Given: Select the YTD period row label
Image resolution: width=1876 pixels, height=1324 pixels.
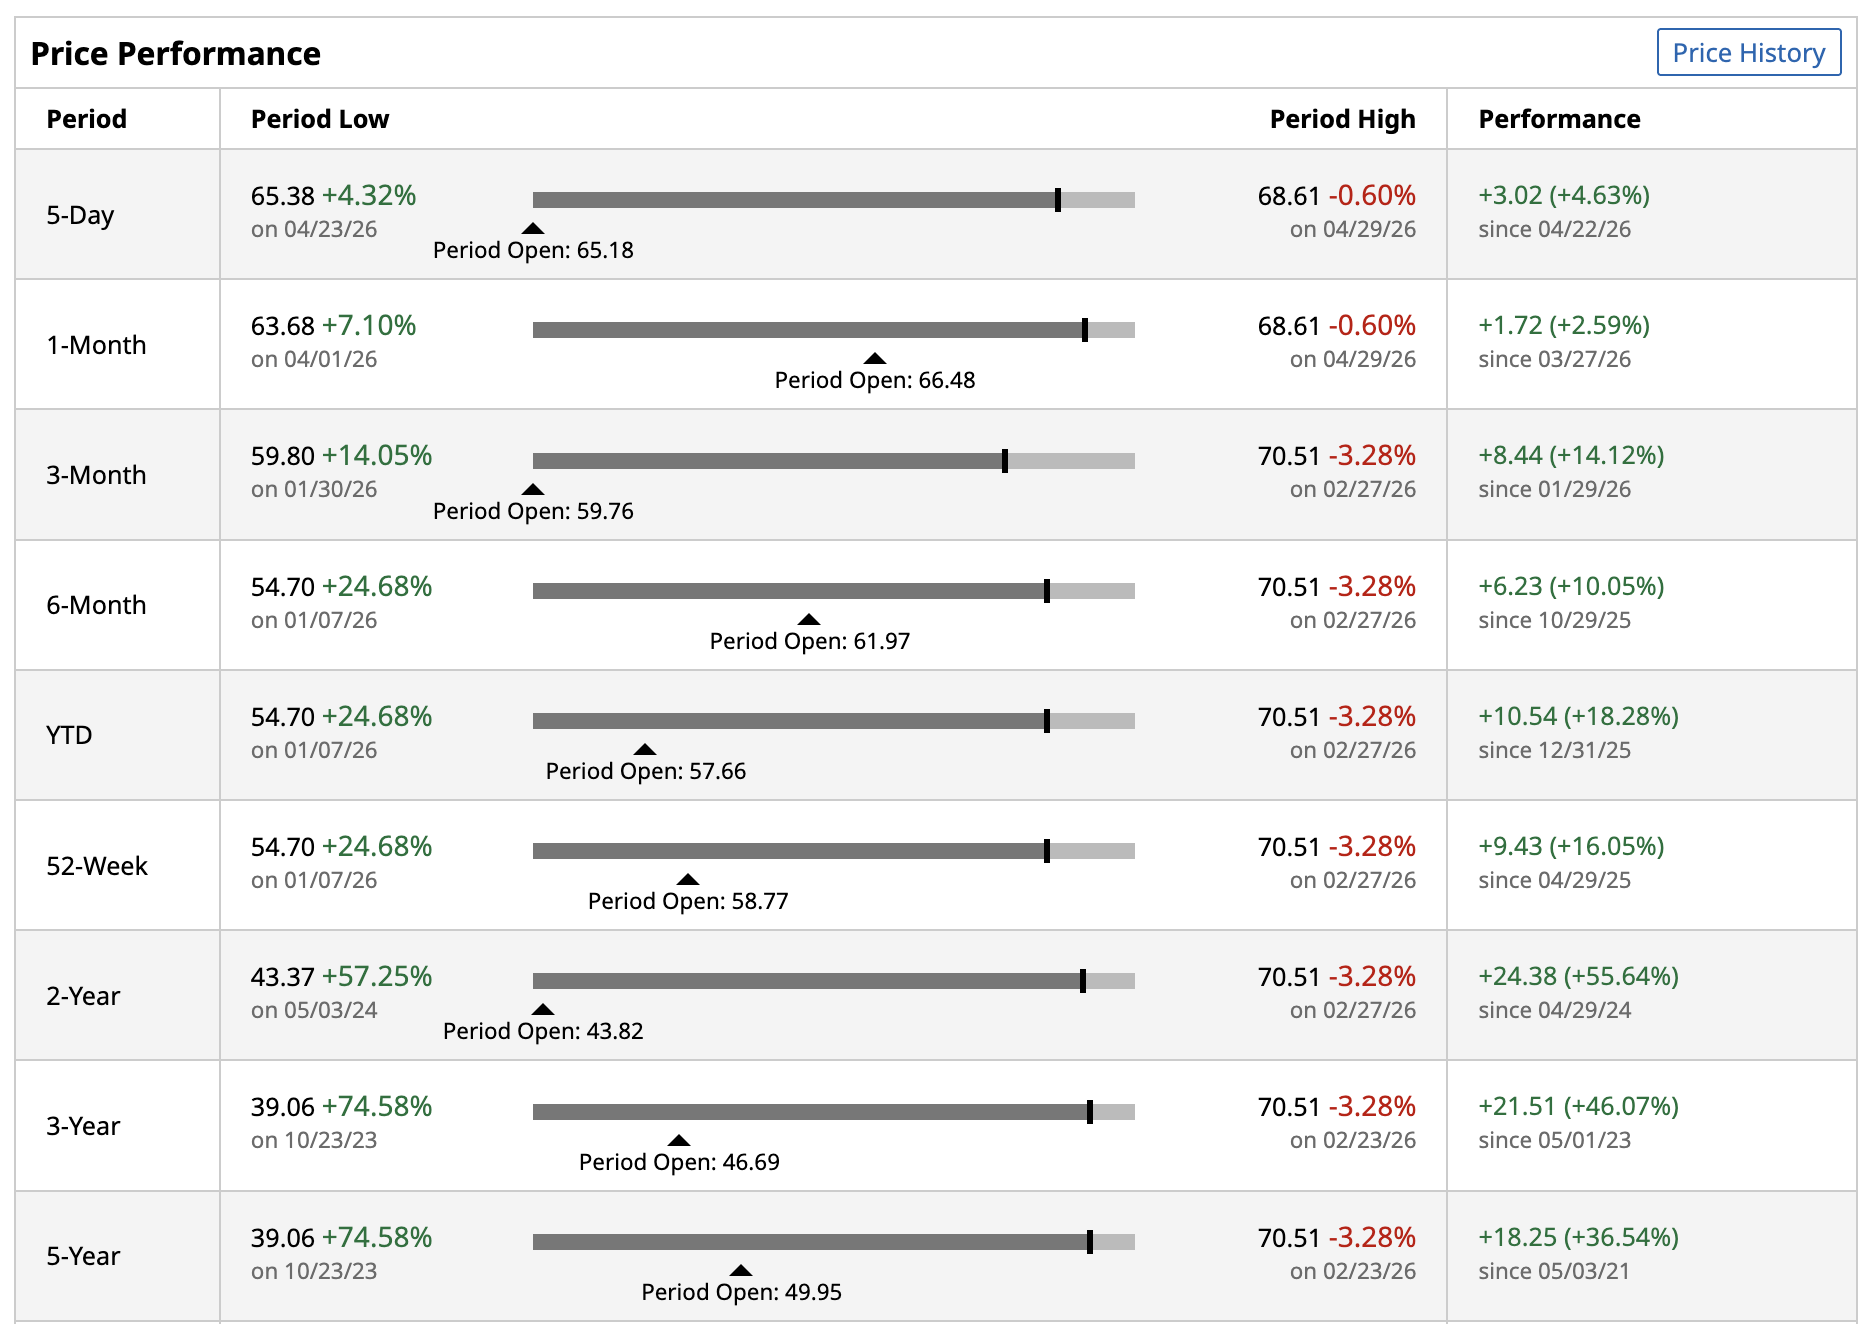Looking at the screenshot, I should click(69, 735).
